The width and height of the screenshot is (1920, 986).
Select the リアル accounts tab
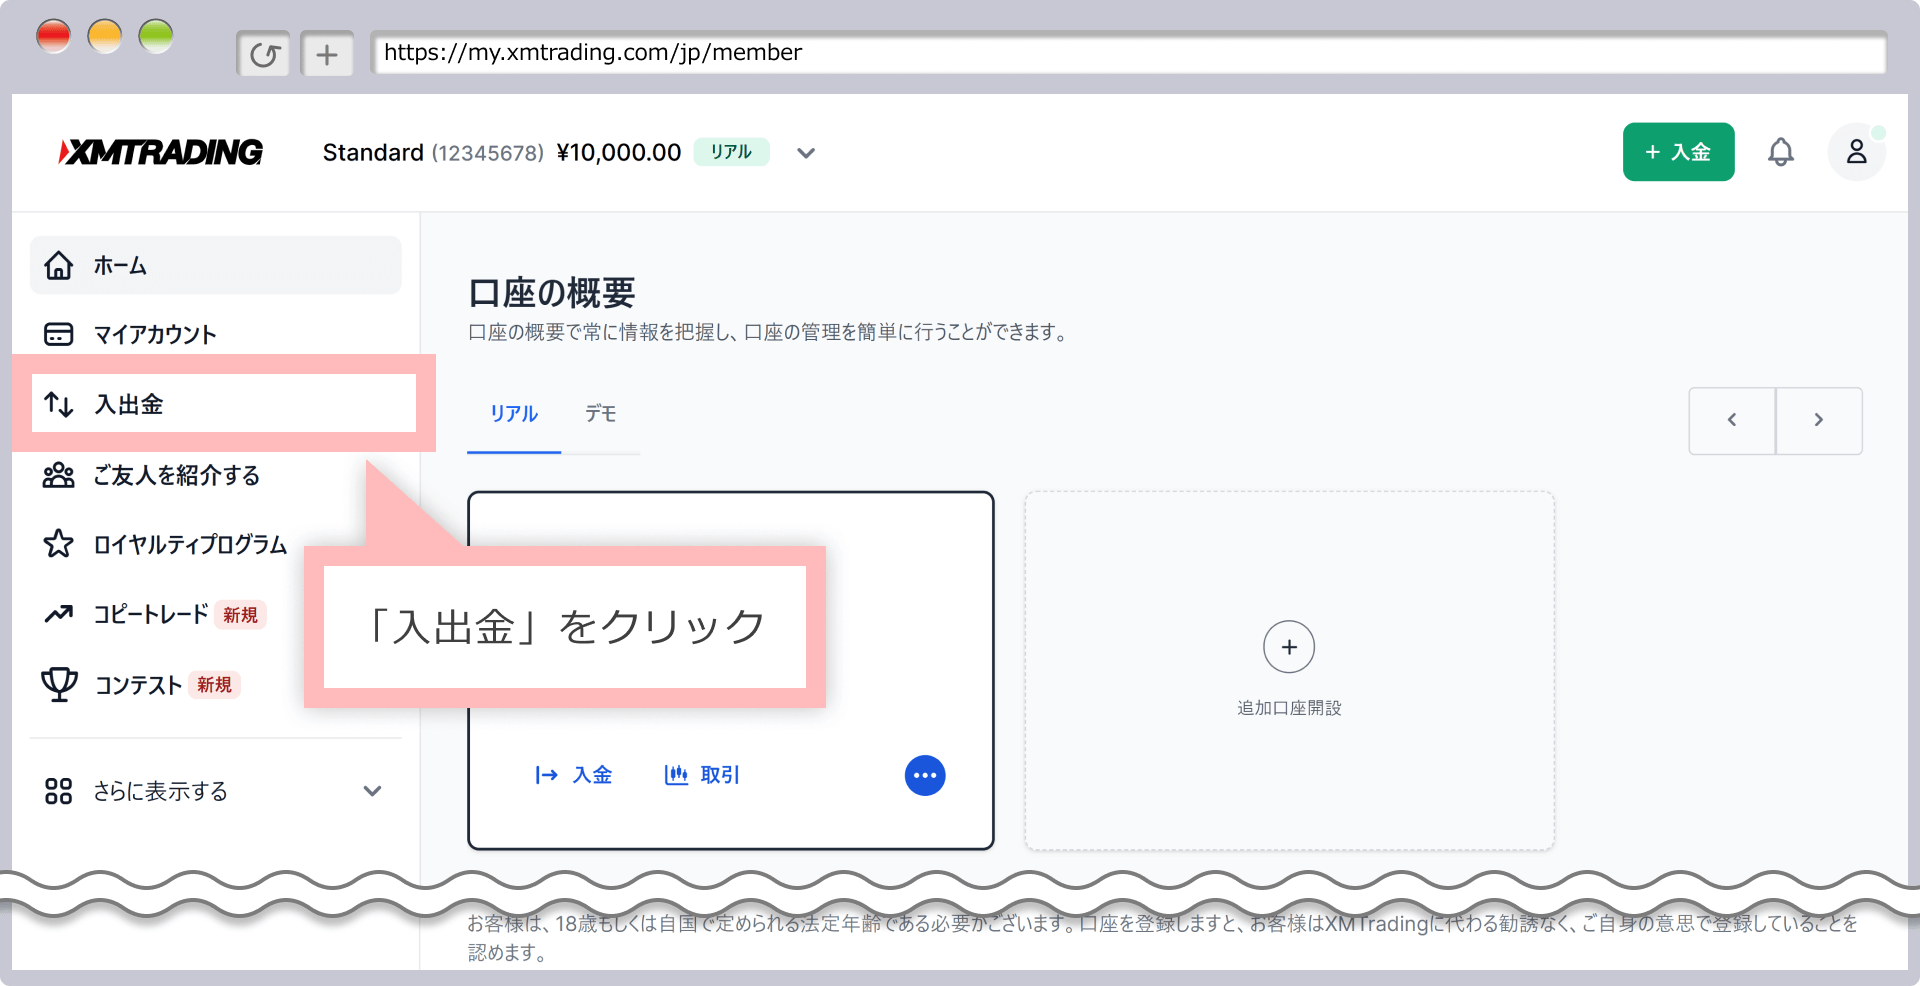[x=513, y=414]
